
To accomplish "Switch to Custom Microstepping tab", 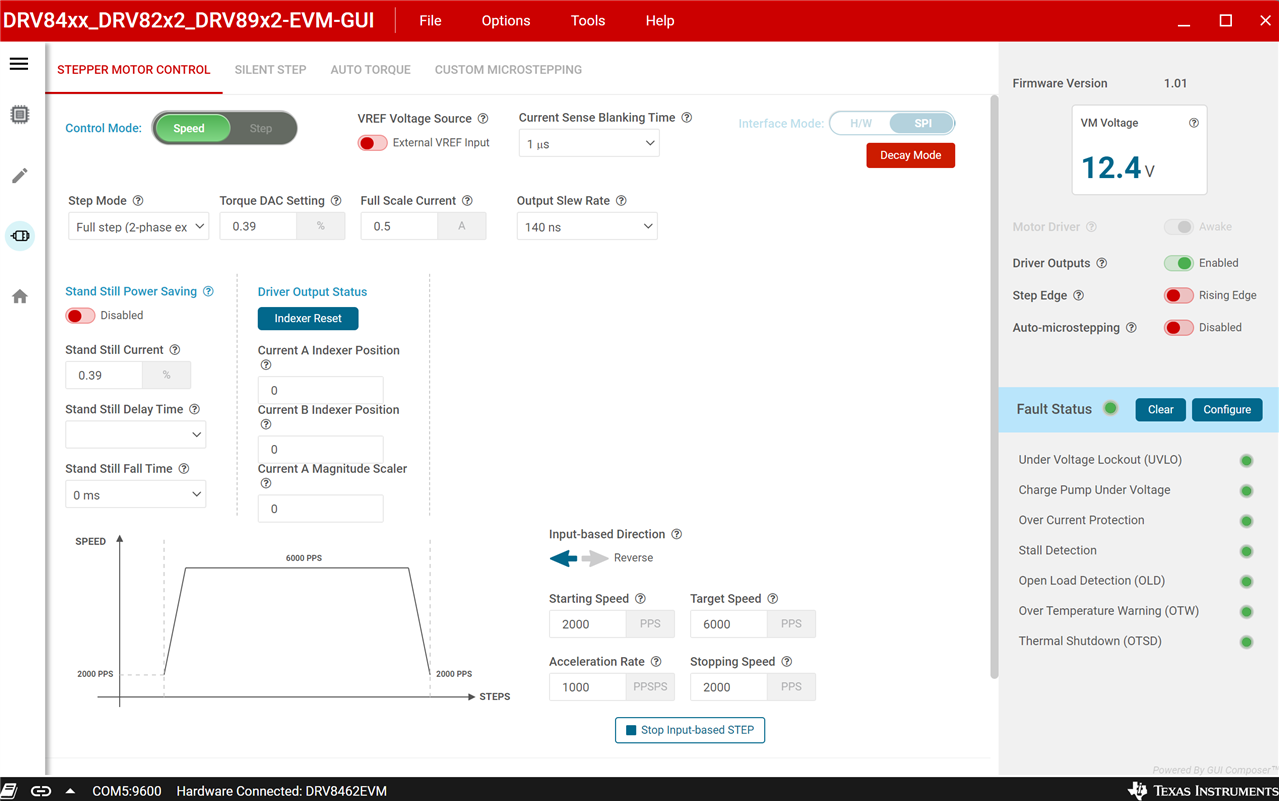I will pos(508,70).
